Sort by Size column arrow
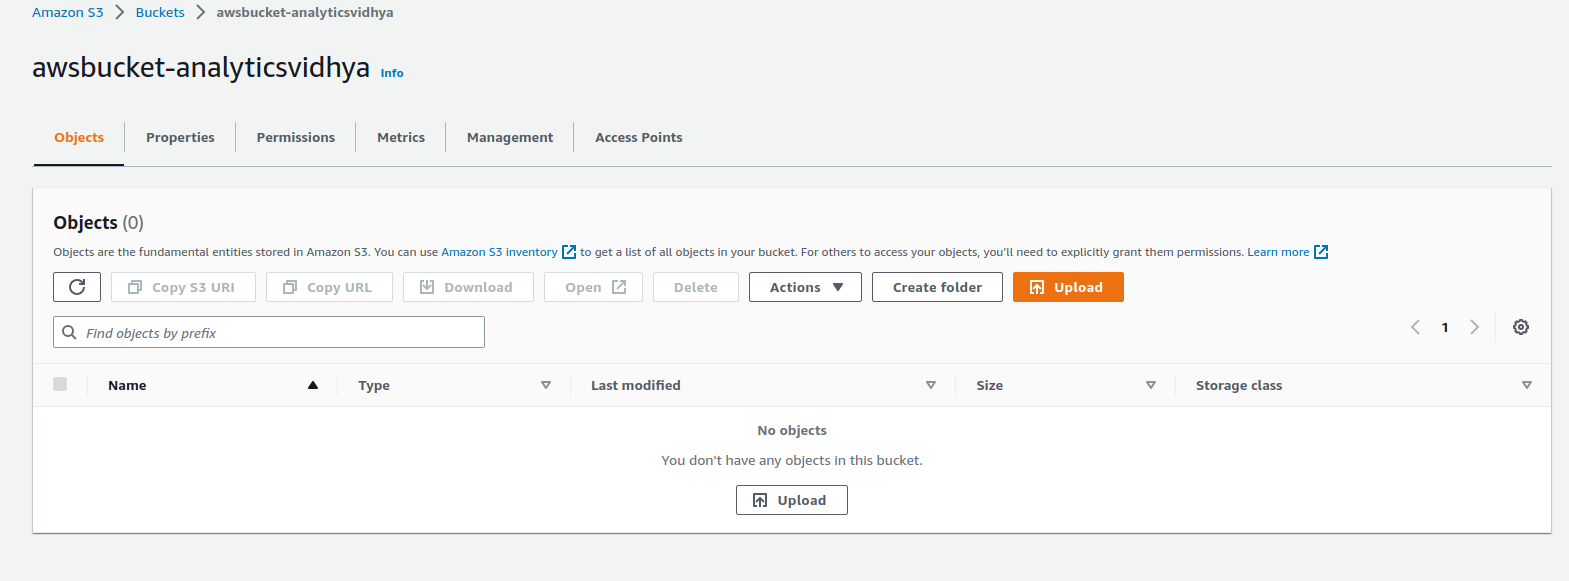The width and height of the screenshot is (1569, 581). tap(1151, 385)
